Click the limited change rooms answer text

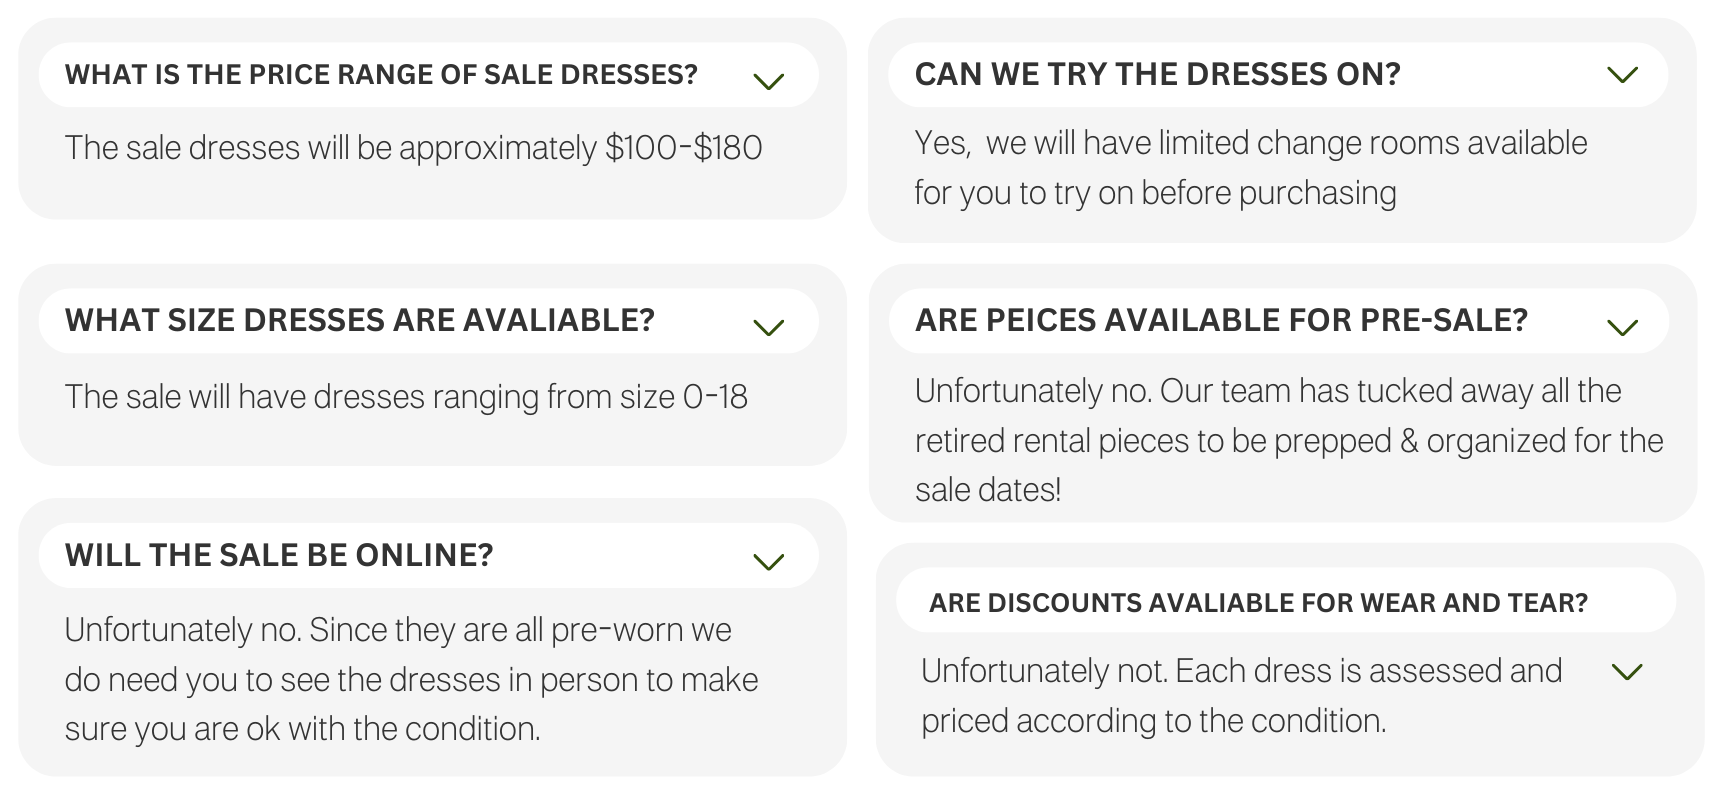coord(1251,168)
